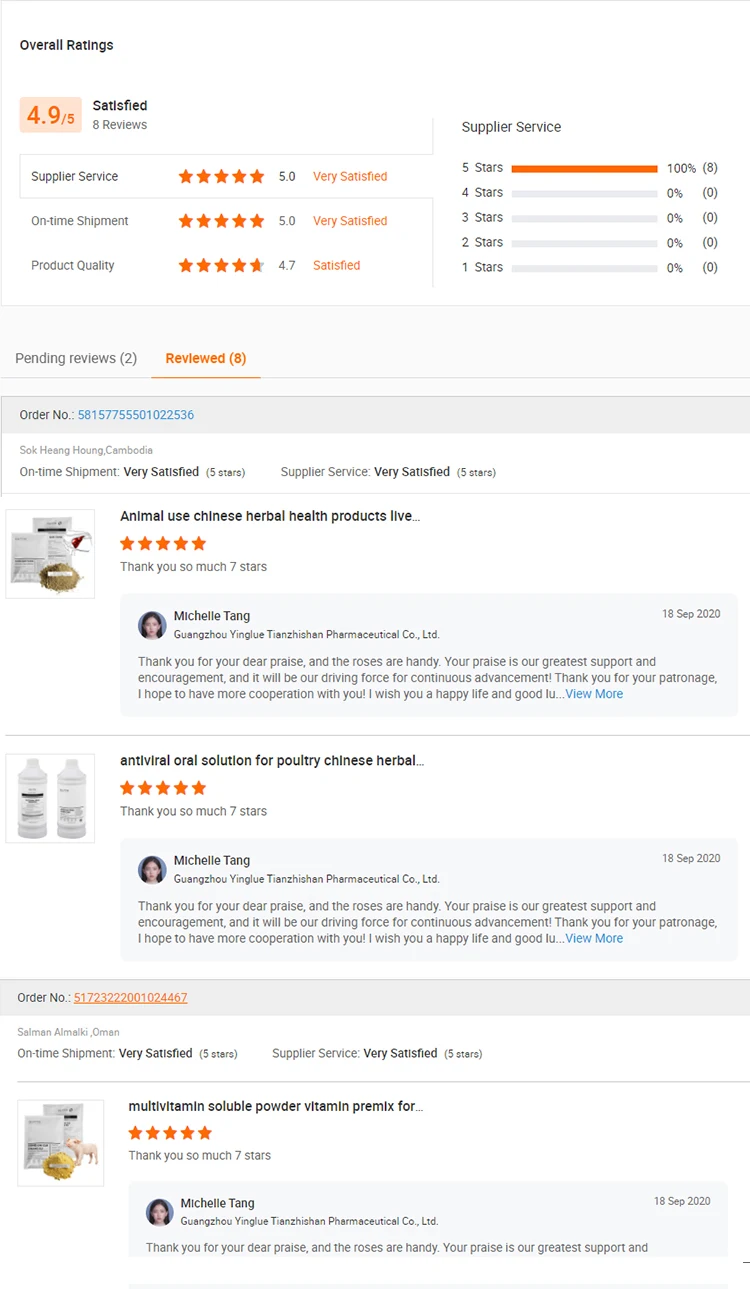The width and height of the screenshot is (750, 1289).
Task: Click the Supplier Service star rating
Action: click(x=221, y=176)
